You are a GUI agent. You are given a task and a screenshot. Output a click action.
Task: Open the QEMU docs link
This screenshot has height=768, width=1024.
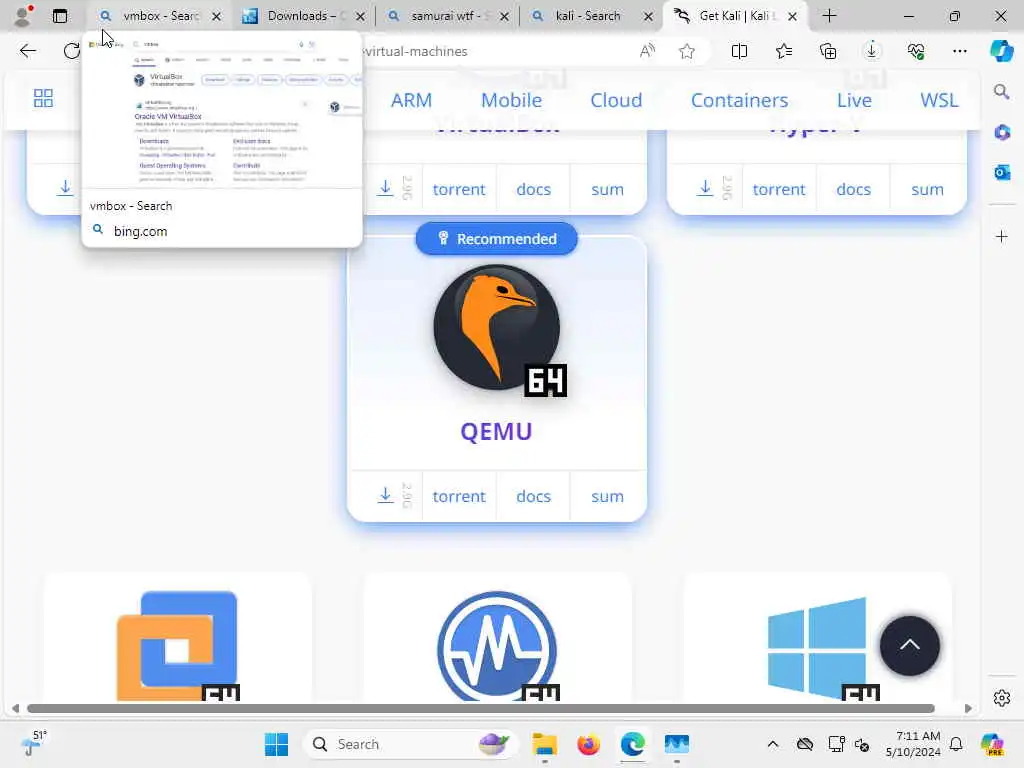pos(534,496)
